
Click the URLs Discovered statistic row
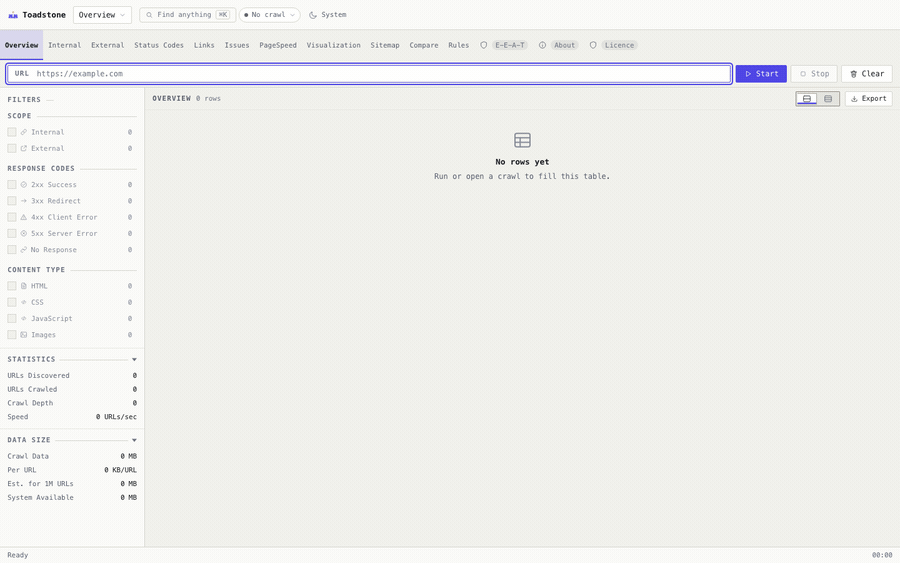coord(72,375)
